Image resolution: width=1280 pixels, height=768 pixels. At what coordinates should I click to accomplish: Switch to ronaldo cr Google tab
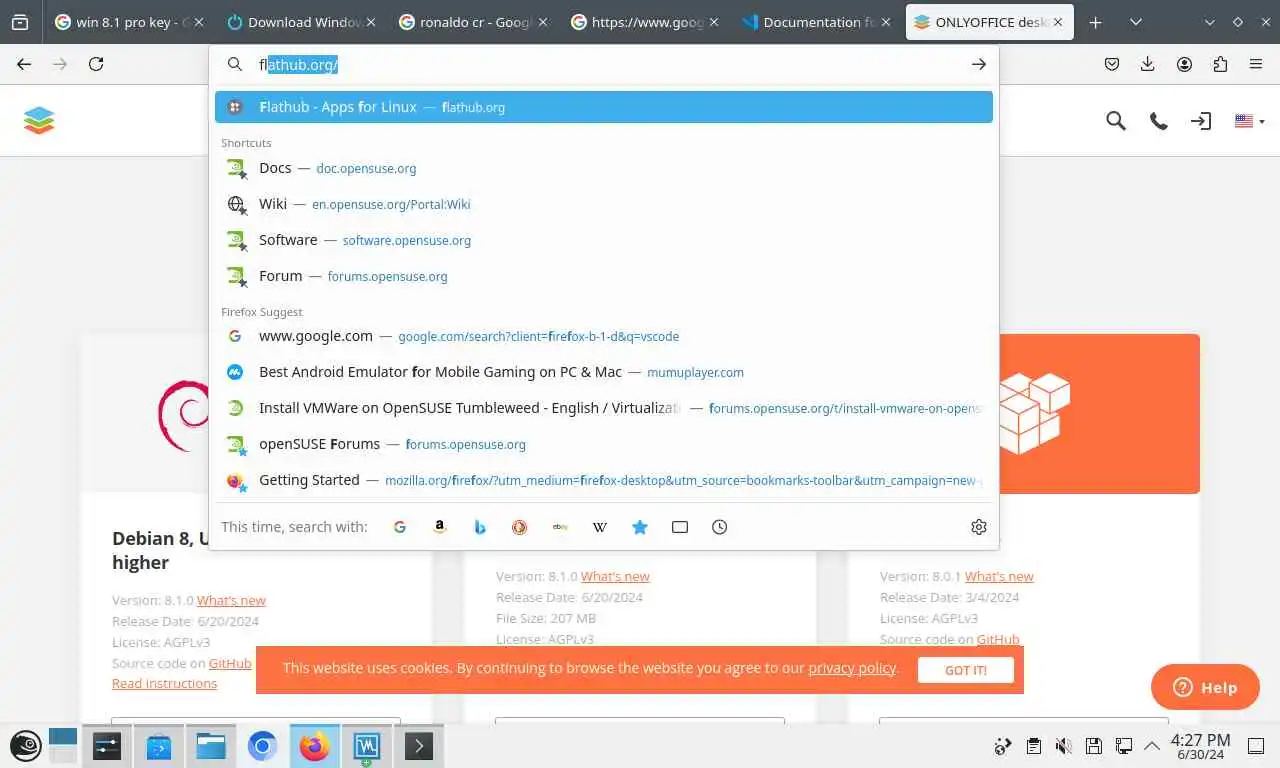point(473,22)
